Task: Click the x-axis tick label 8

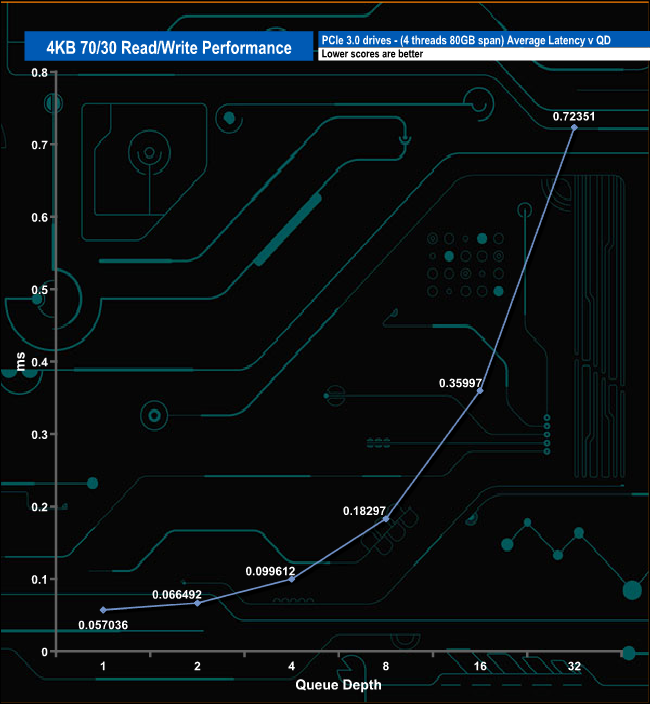Action: [386, 666]
